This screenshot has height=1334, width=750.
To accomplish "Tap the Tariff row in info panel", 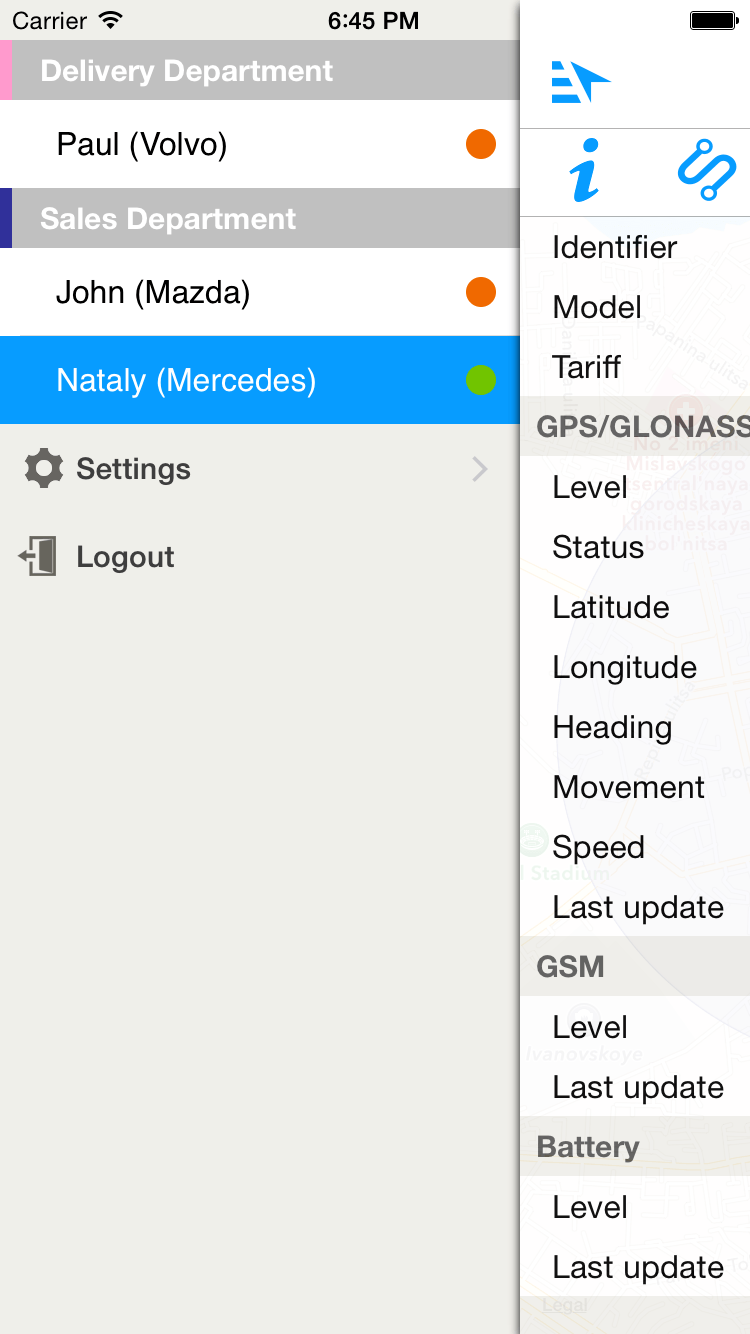I will tap(635, 367).
